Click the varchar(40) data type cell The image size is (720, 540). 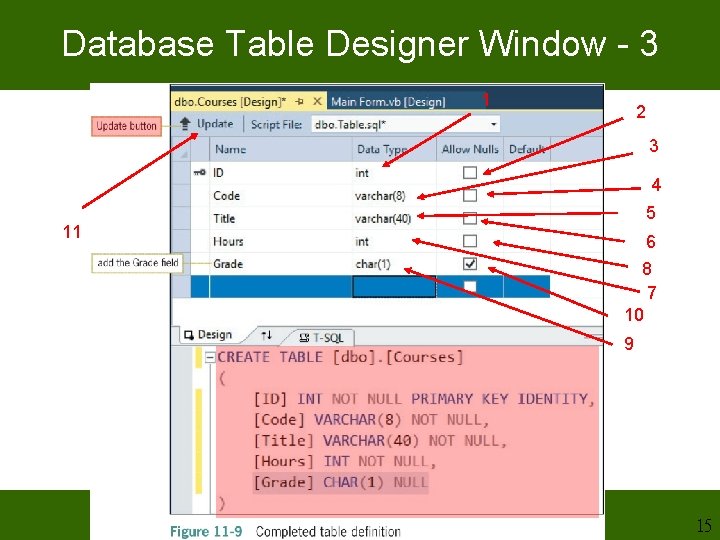[x=394, y=219]
